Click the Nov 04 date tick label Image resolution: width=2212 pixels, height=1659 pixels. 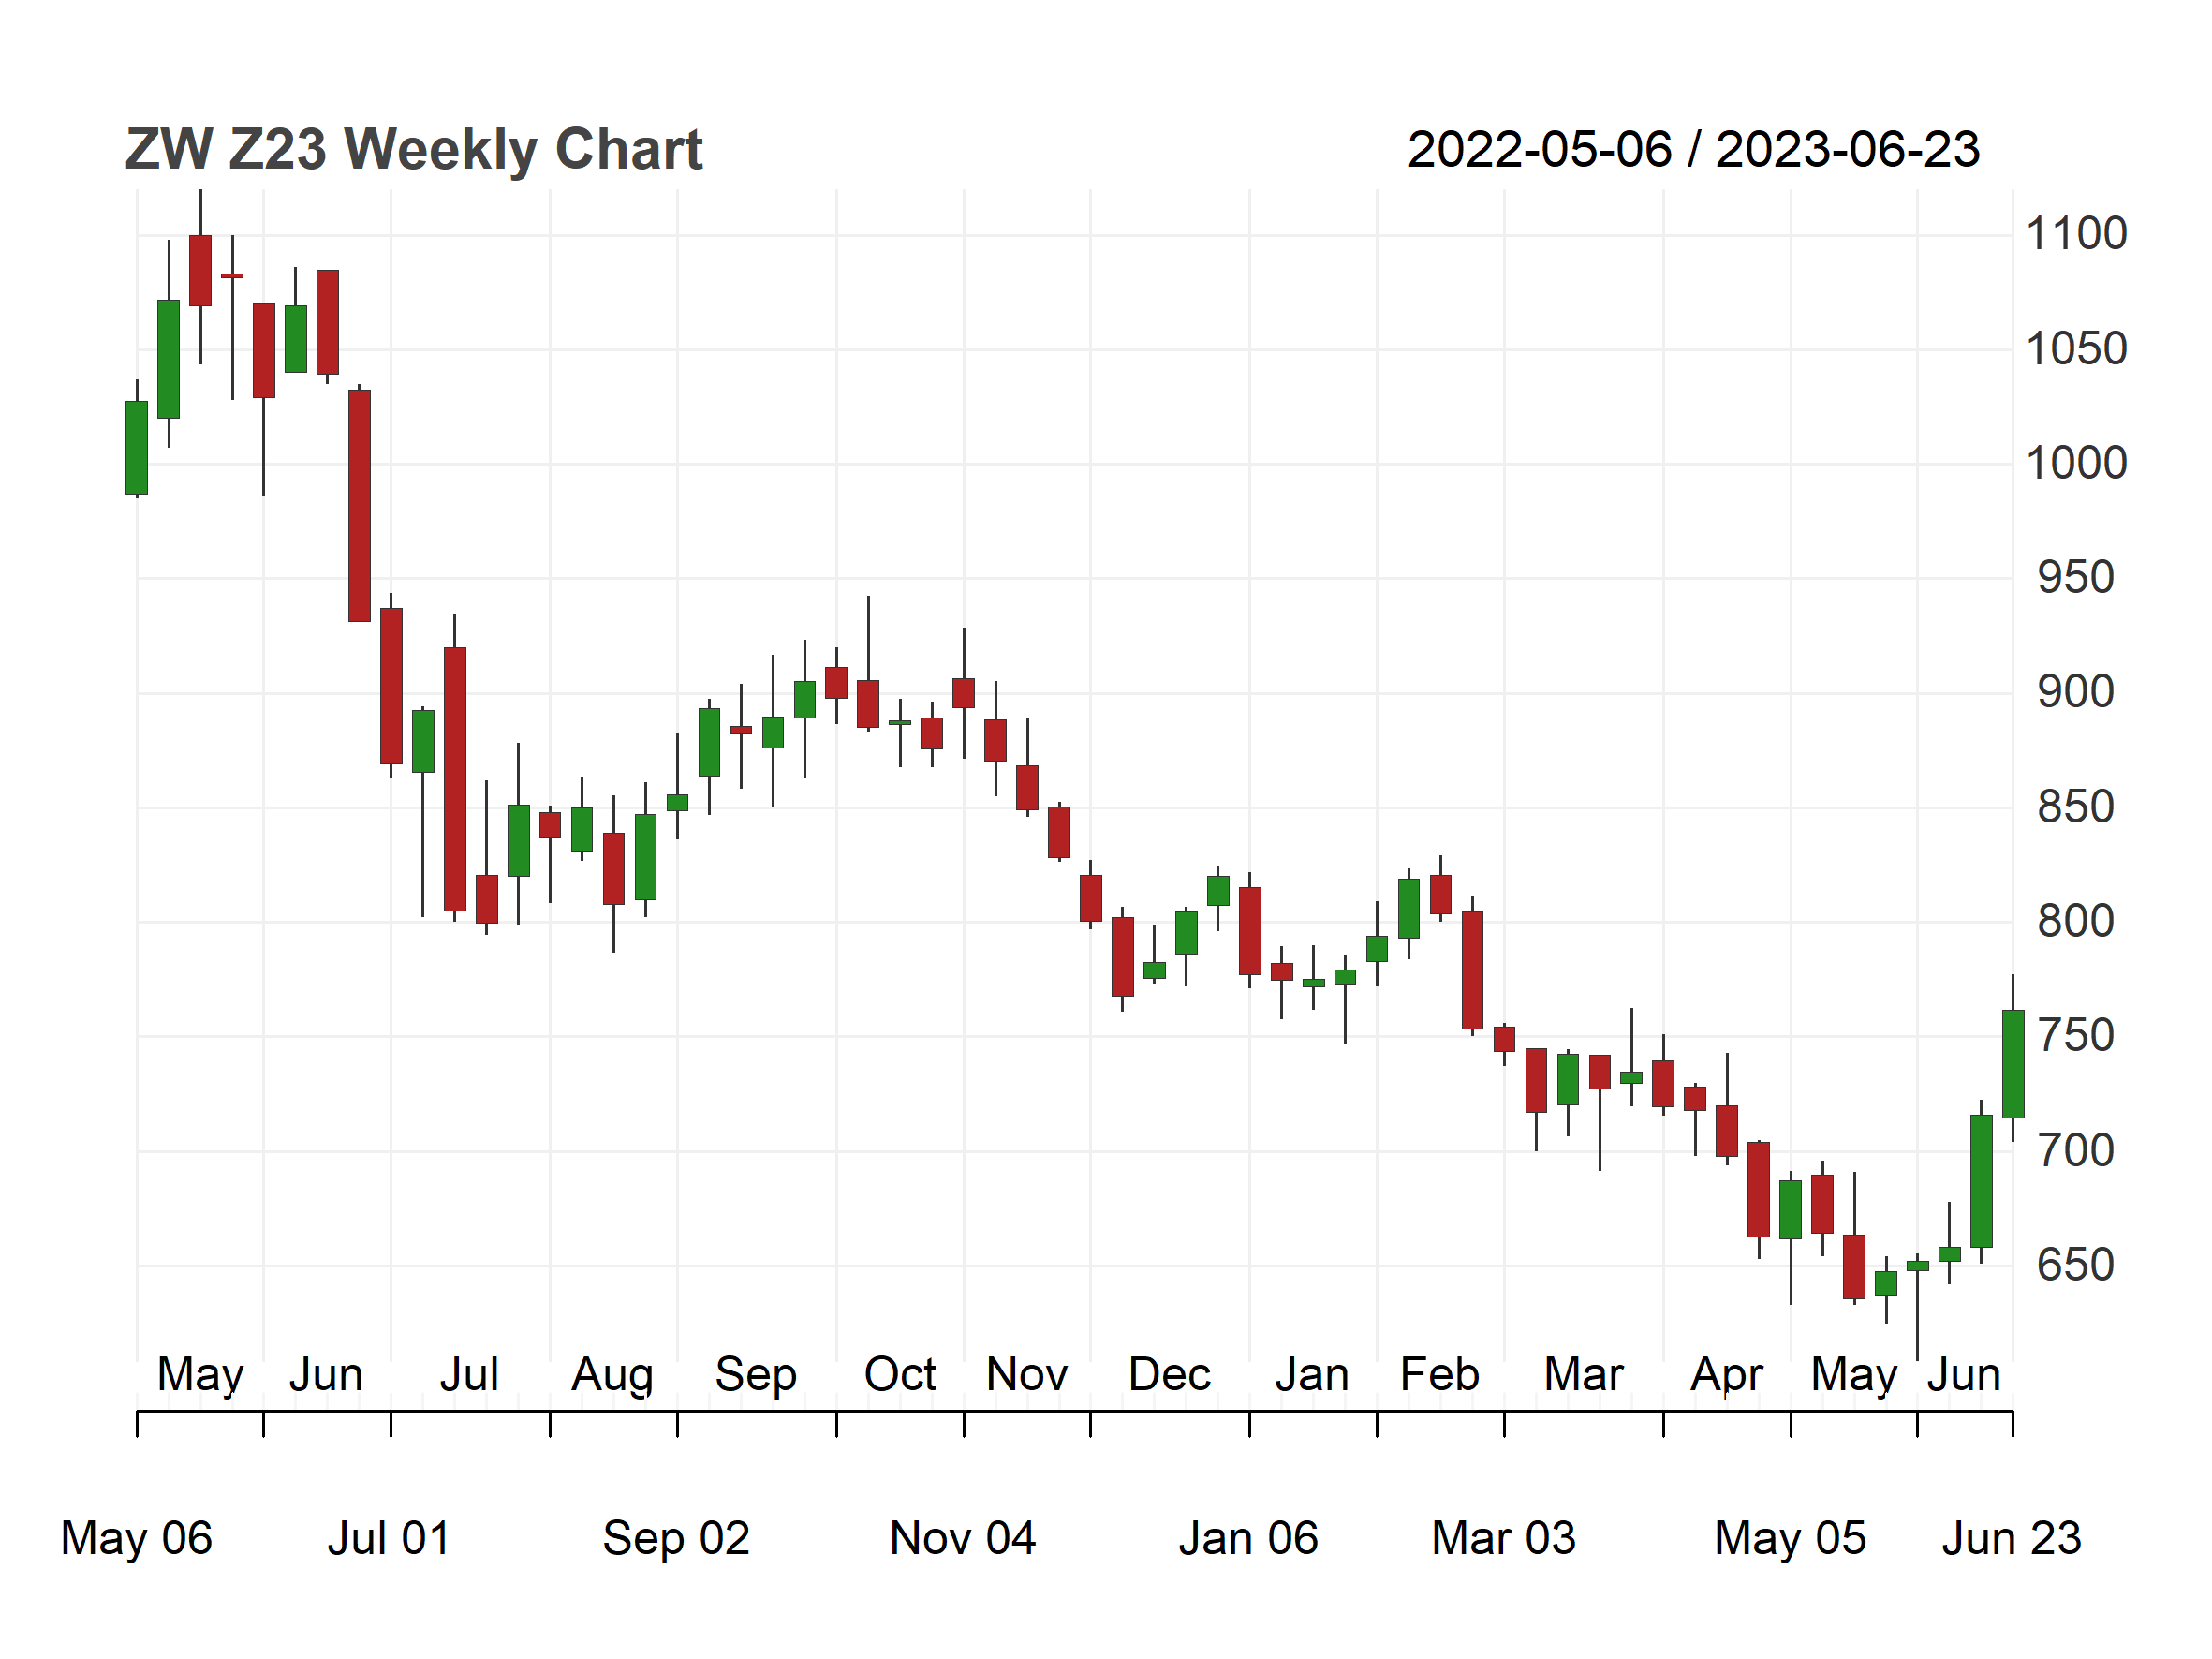963,1538
